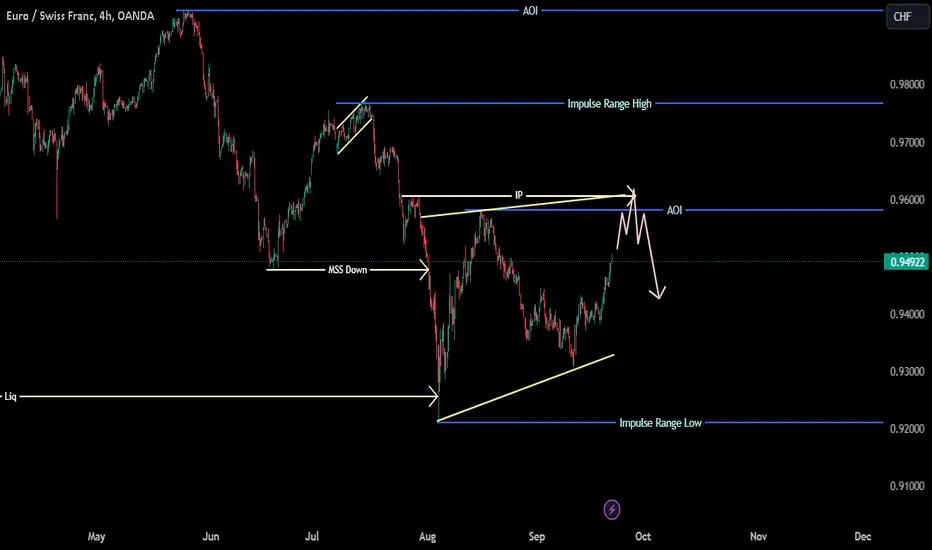The height and width of the screenshot is (550, 932).
Task: Click the Dec label on time axis
Action: (x=863, y=536)
